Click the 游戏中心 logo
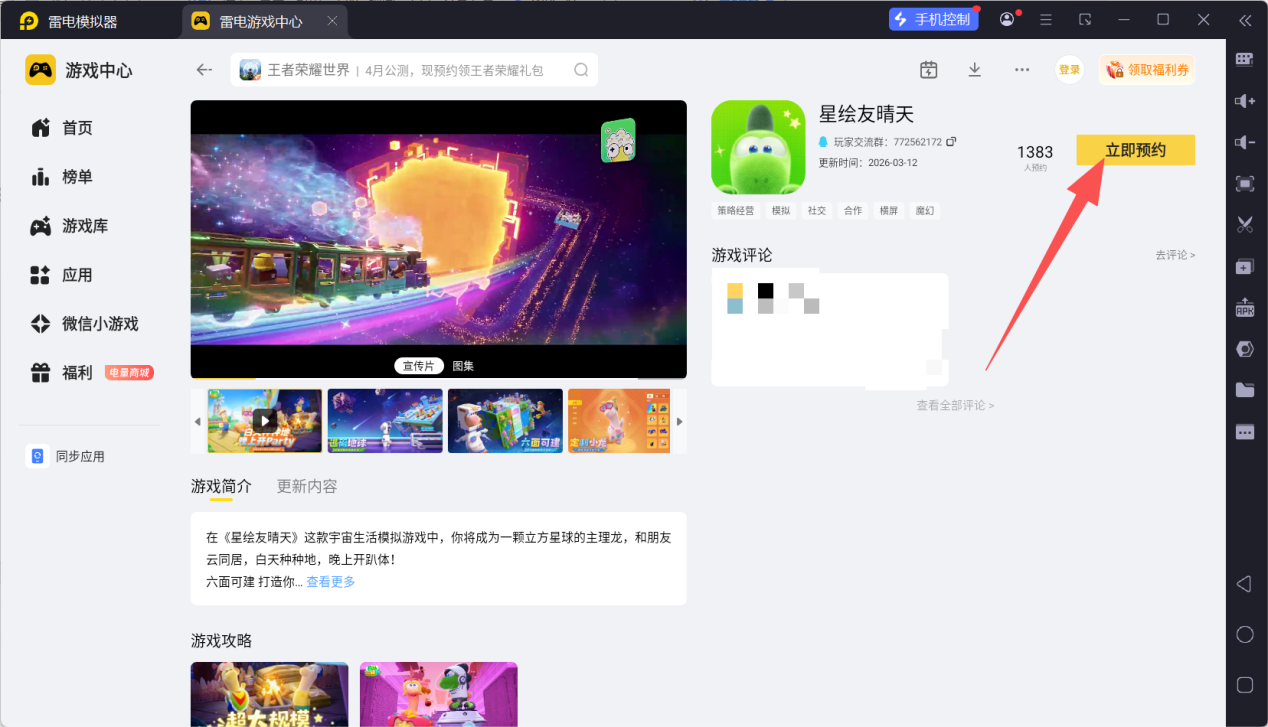 (x=79, y=70)
